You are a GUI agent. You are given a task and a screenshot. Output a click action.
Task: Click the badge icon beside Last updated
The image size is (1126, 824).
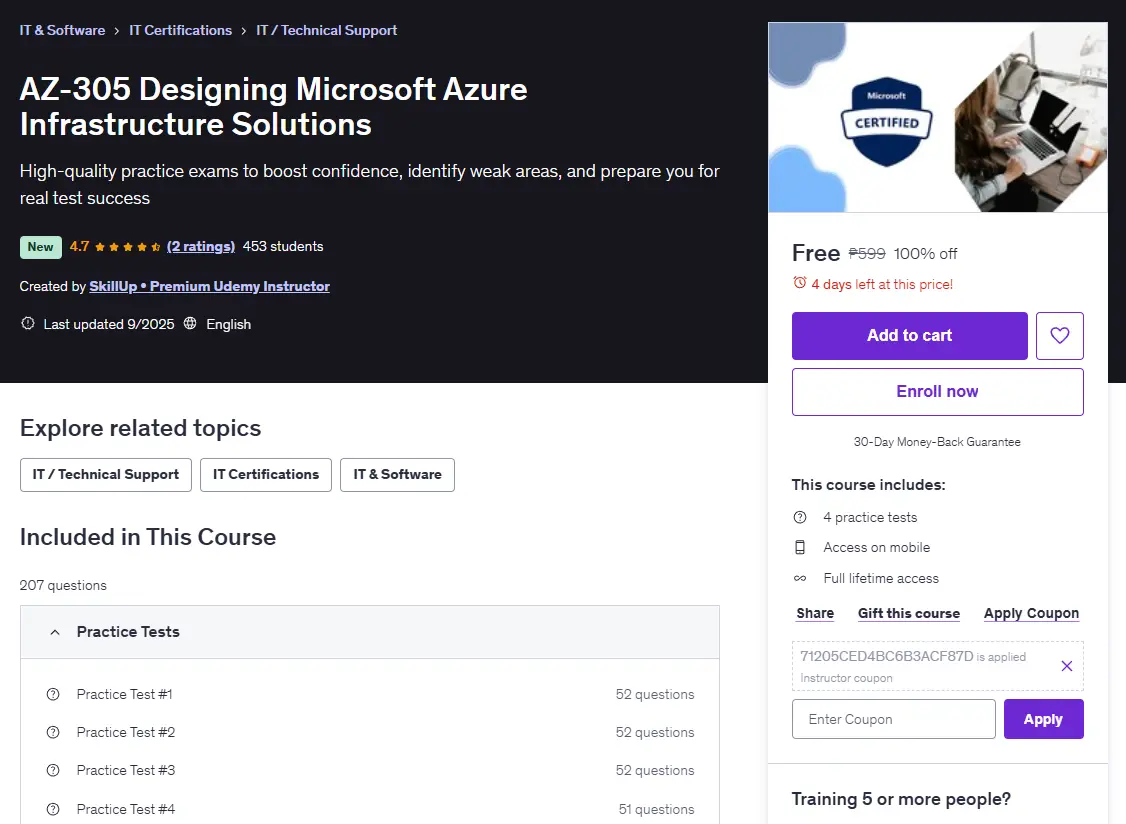[x=27, y=323]
